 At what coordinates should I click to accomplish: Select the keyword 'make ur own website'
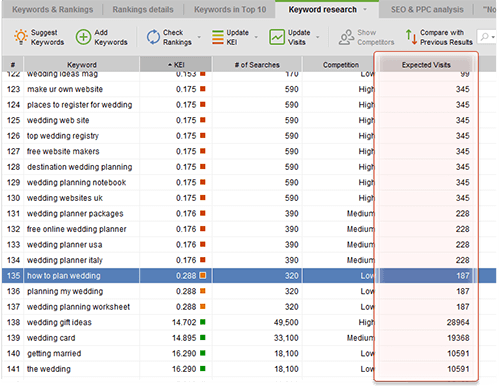click(65, 89)
